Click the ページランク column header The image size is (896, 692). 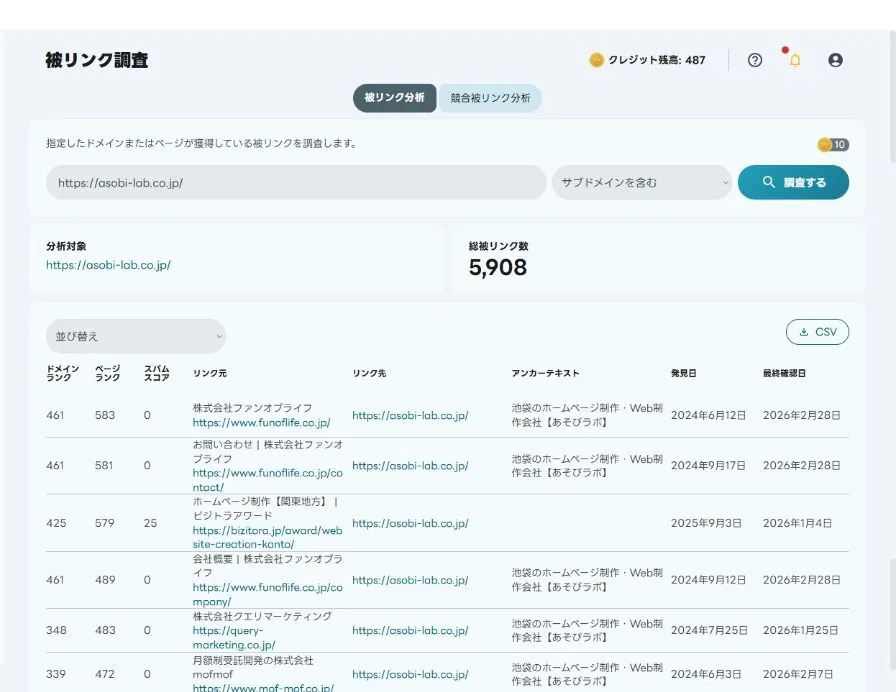[x=107, y=373]
